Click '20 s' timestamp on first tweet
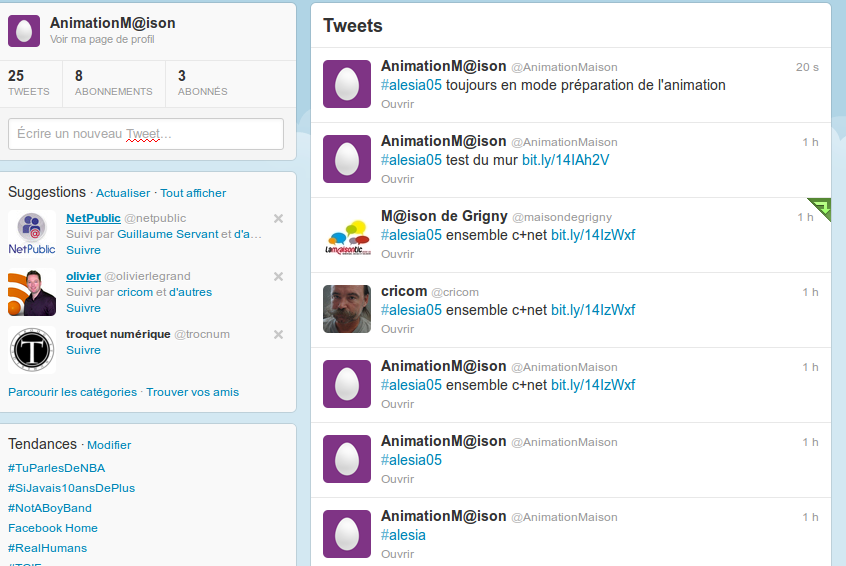Screen dimensions: 846x566 [807, 67]
